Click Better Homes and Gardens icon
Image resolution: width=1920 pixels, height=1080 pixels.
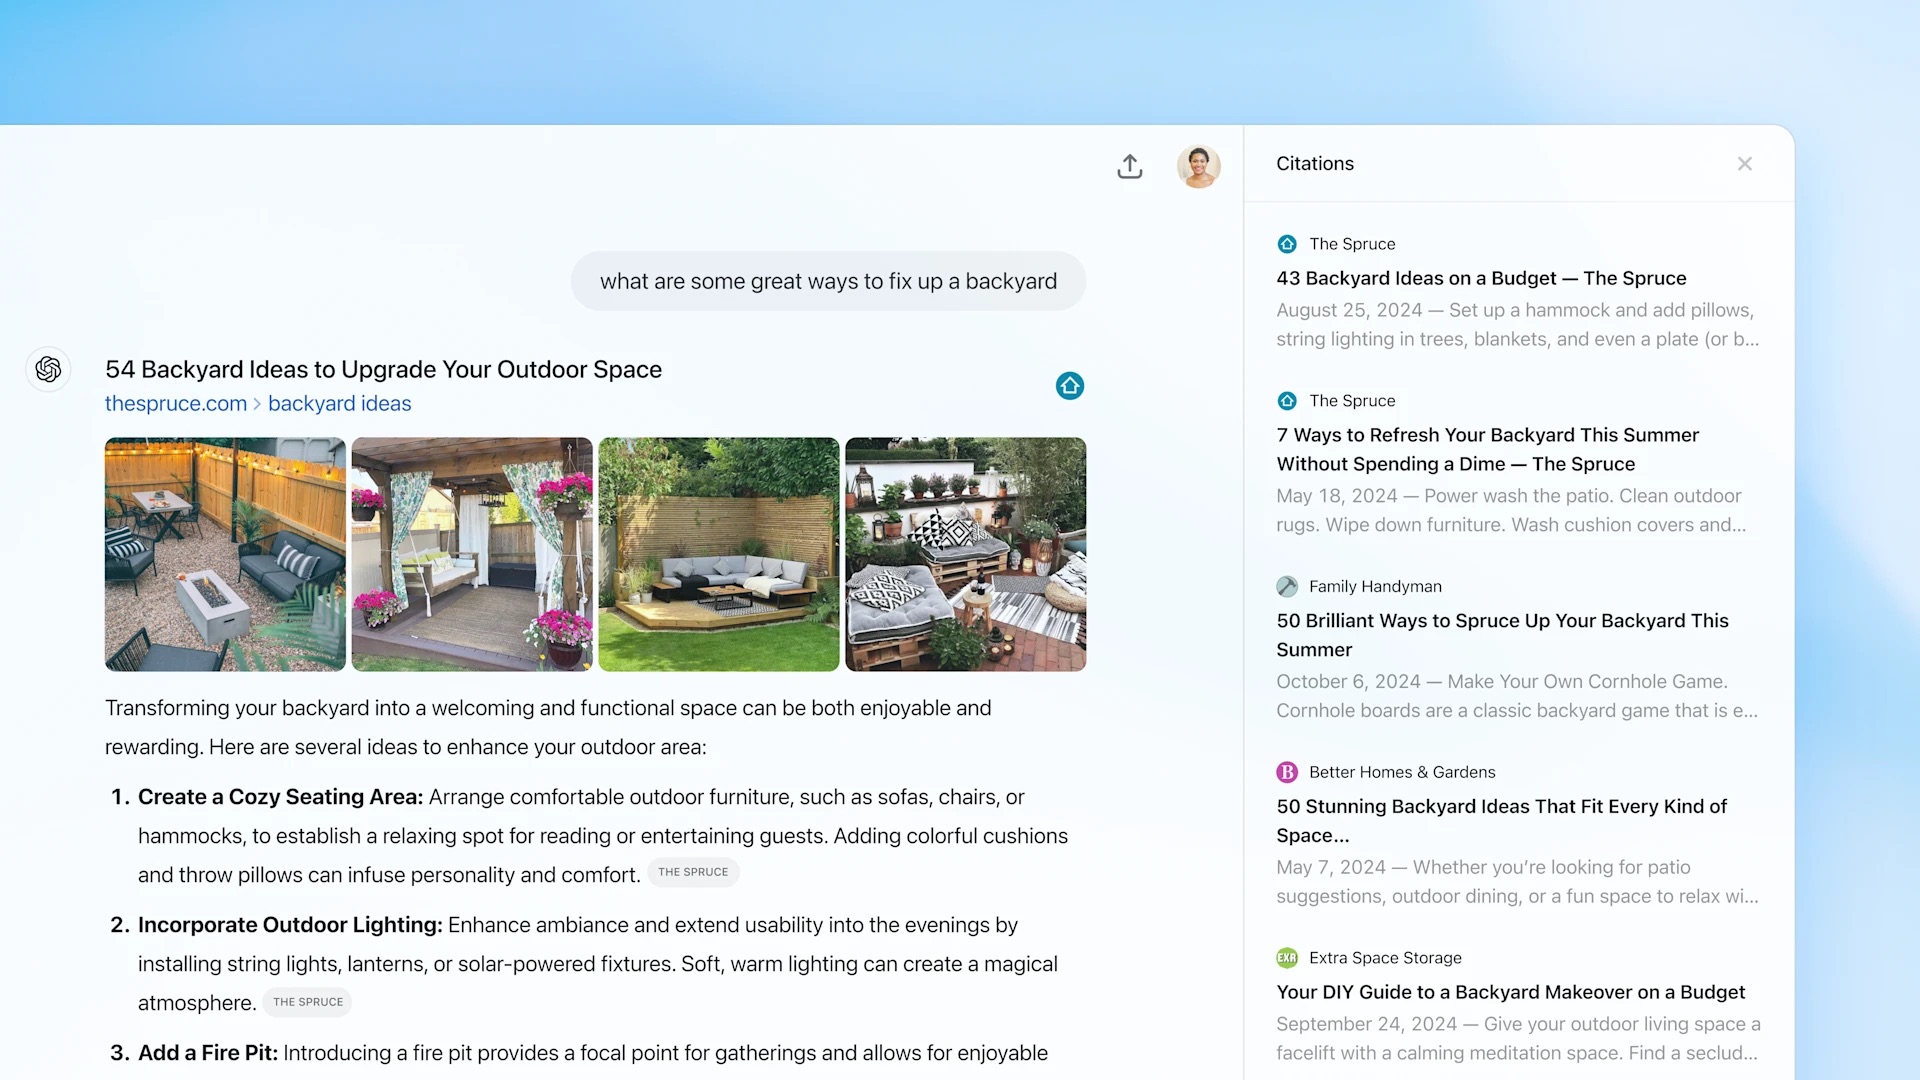pos(1287,771)
